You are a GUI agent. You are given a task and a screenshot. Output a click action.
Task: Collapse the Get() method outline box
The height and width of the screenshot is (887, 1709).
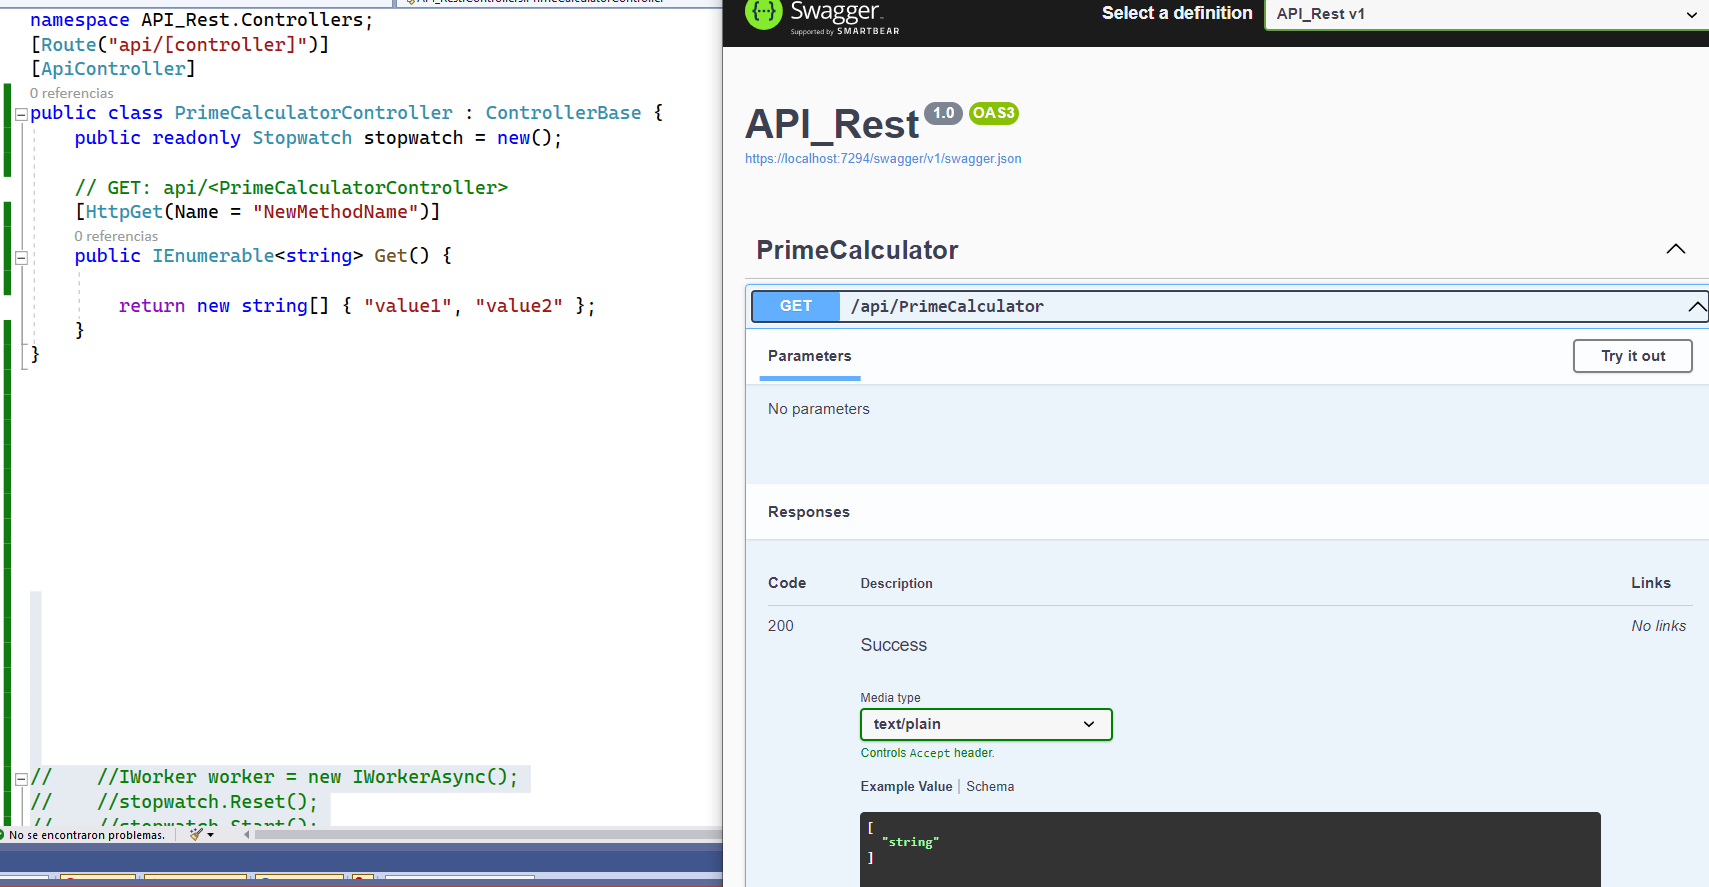(21, 257)
